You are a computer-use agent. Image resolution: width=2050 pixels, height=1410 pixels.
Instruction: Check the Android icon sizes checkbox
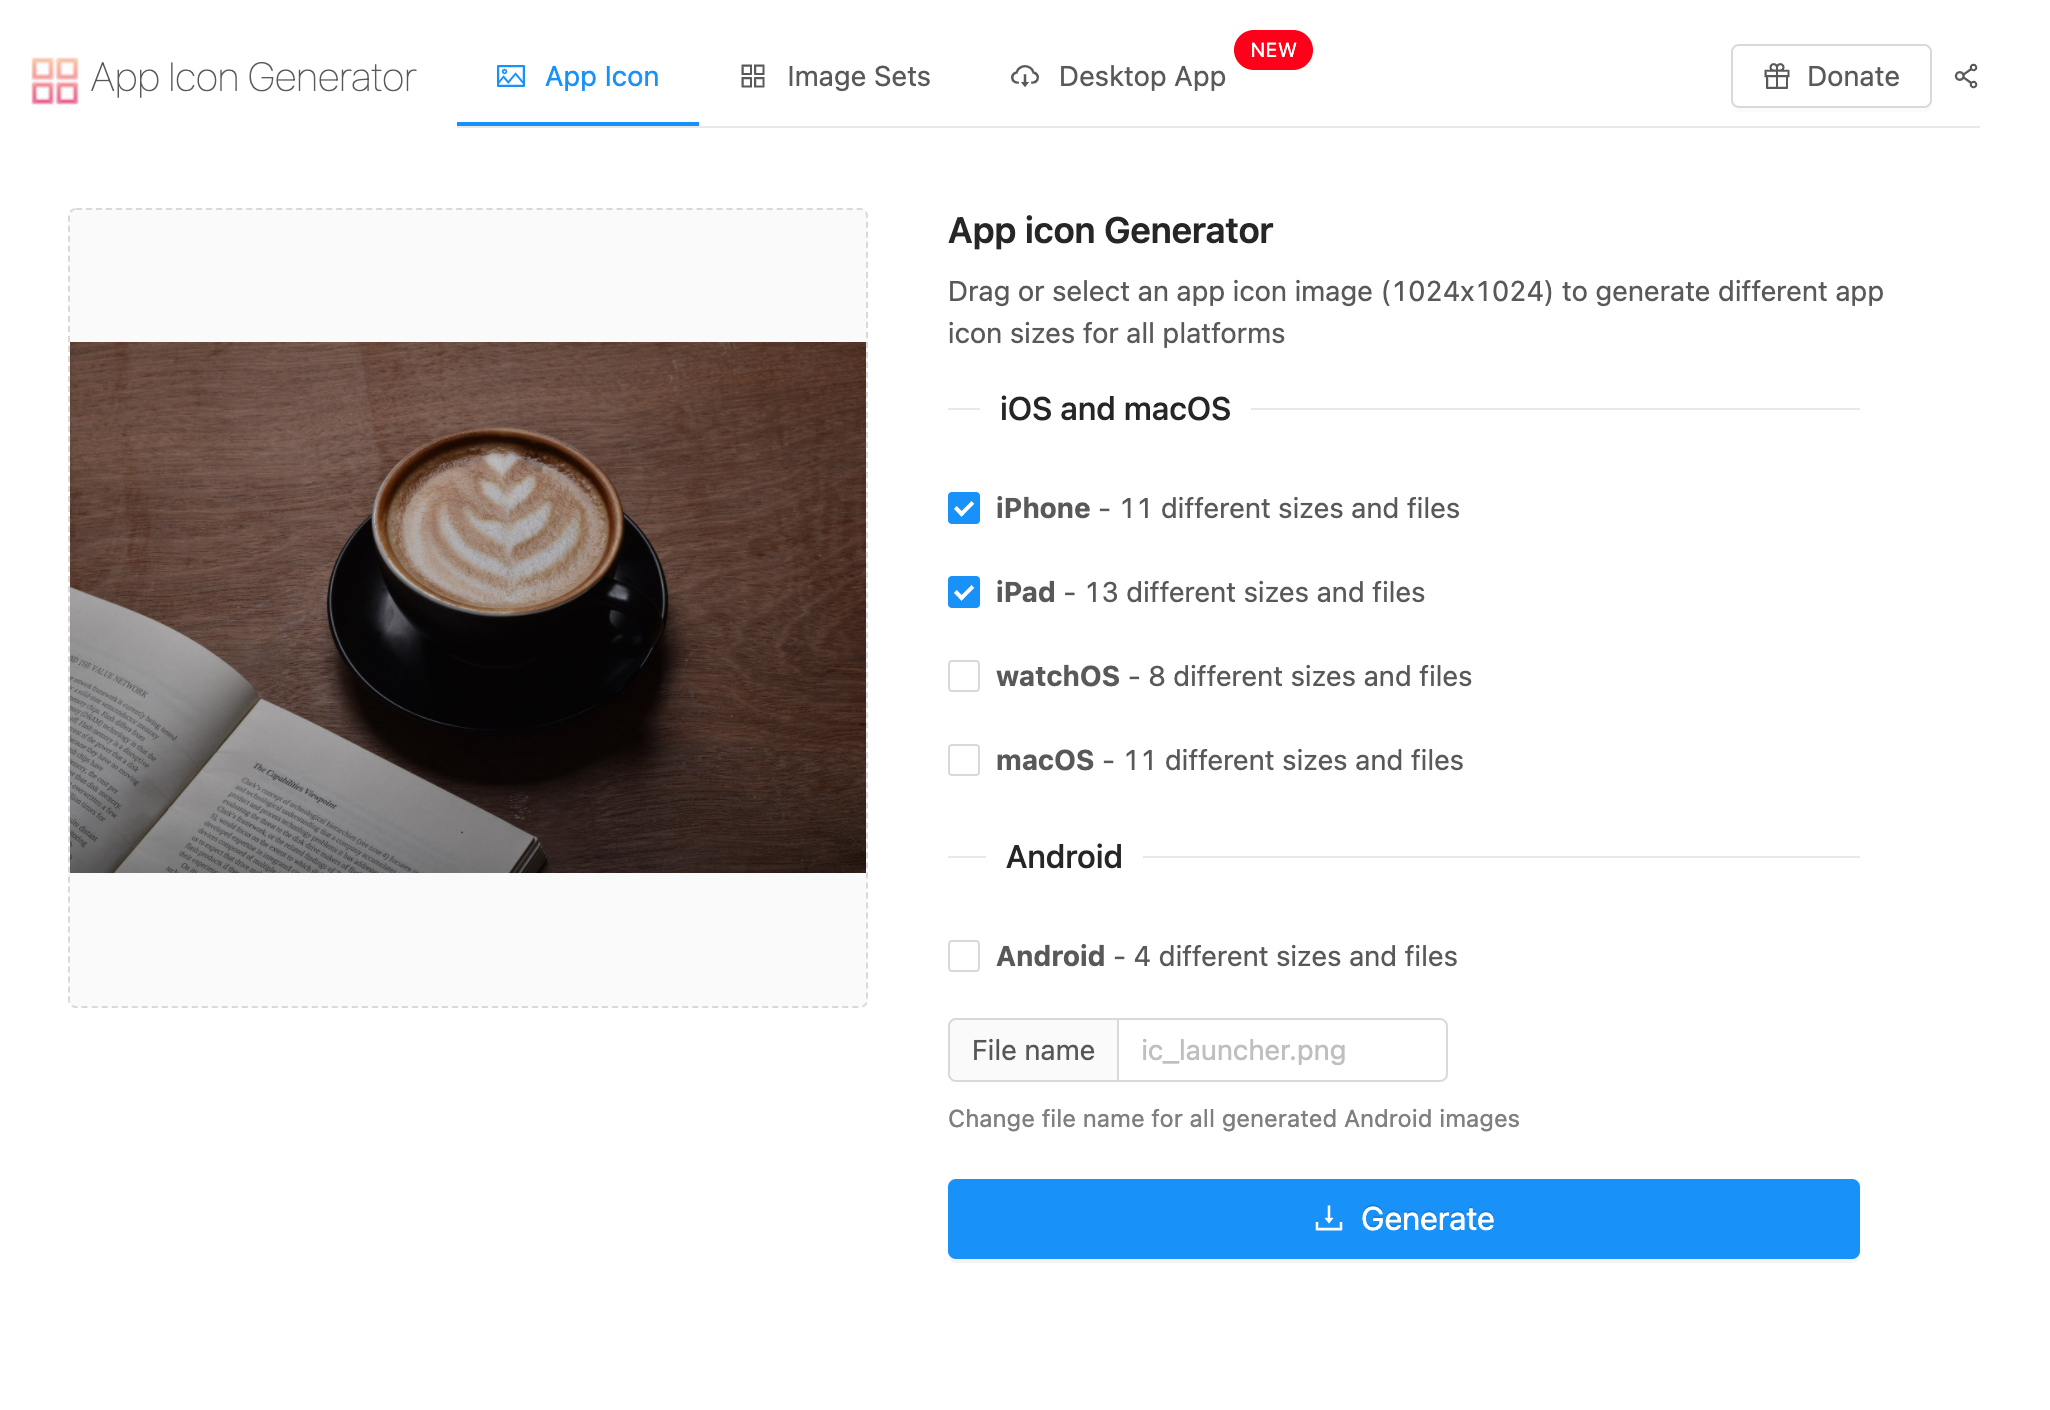963,956
